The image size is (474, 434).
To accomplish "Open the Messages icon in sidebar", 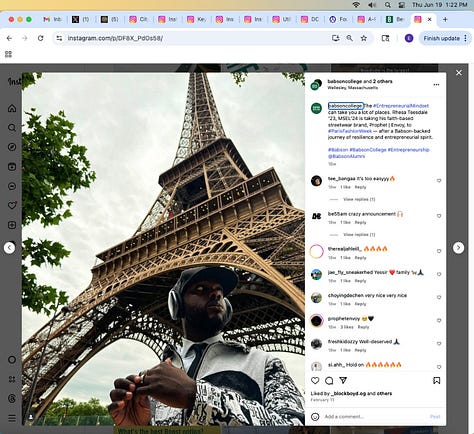I will click(x=12, y=186).
